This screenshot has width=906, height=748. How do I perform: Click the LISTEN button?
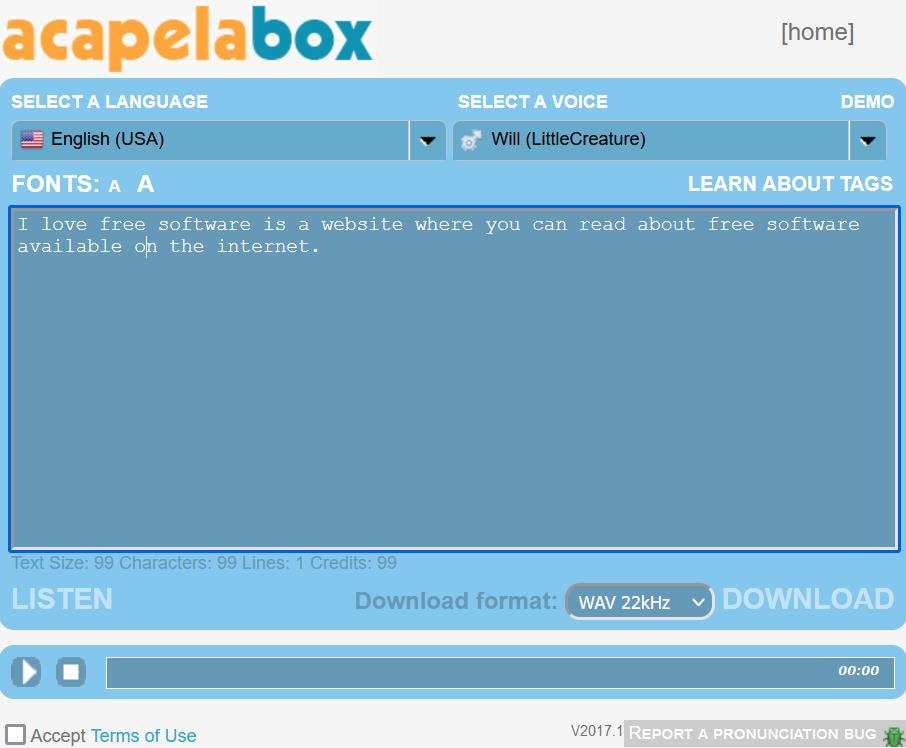[x=62, y=599]
